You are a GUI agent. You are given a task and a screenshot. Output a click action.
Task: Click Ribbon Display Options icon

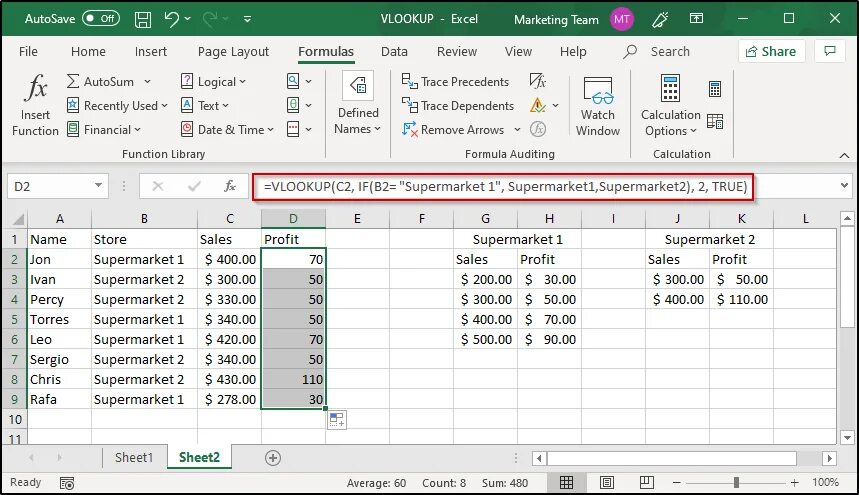(x=696, y=19)
